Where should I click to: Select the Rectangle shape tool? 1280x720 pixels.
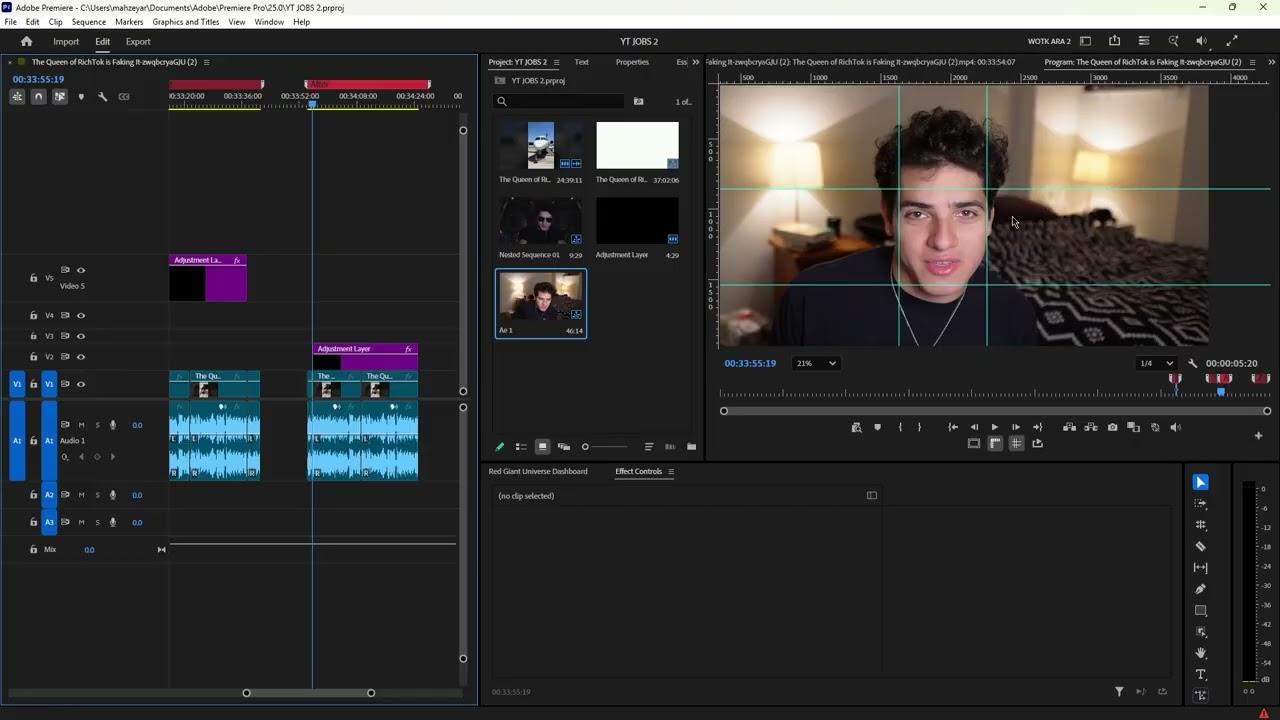(1201, 610)
